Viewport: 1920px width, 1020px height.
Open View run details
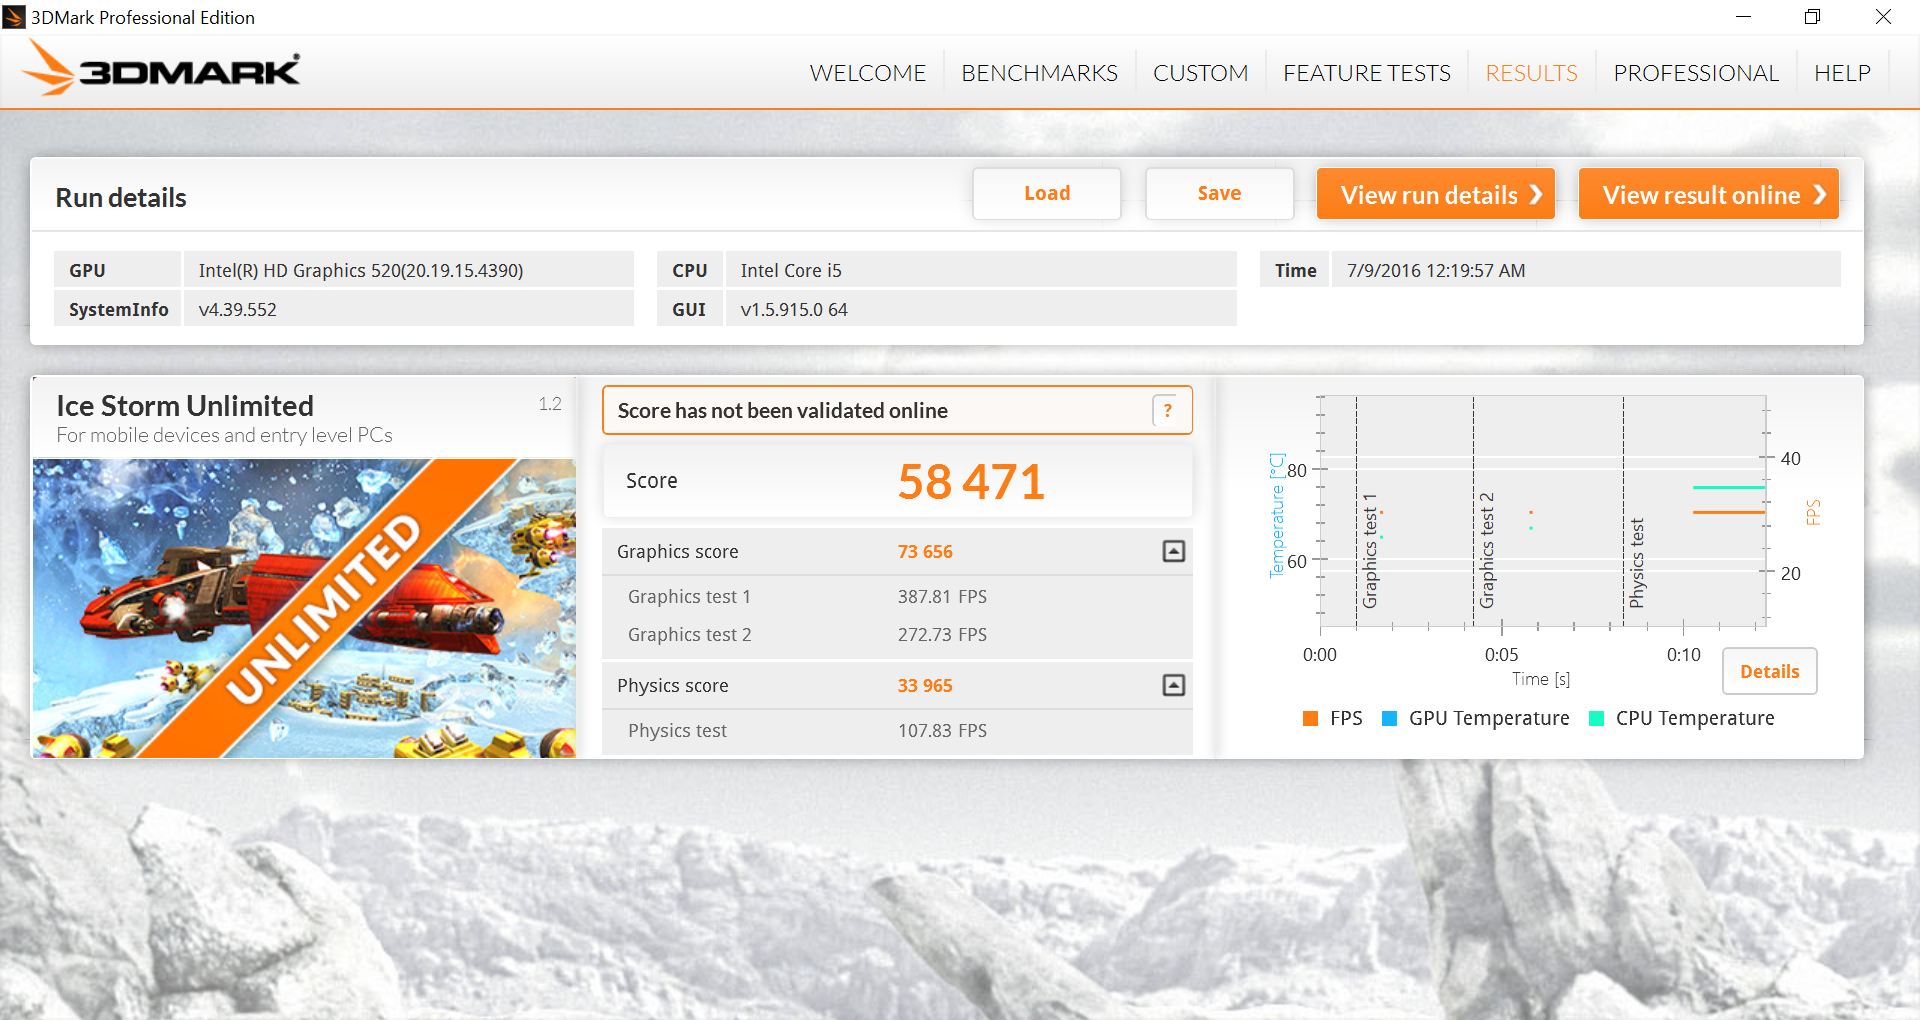click(x=1435, y=194)
